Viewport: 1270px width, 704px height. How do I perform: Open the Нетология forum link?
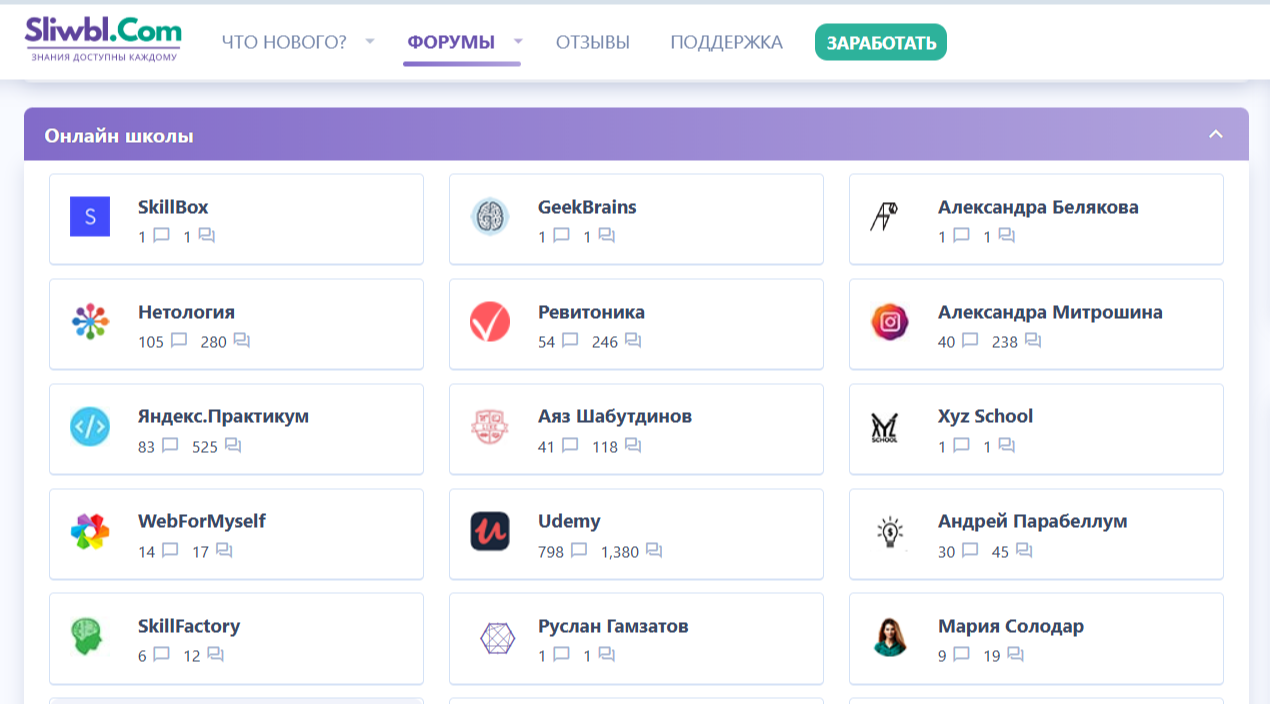pos(187,312)
